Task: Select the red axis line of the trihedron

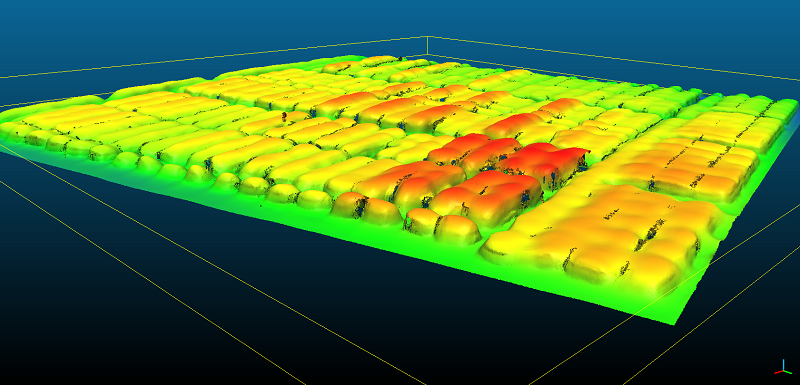Action: 779,371
